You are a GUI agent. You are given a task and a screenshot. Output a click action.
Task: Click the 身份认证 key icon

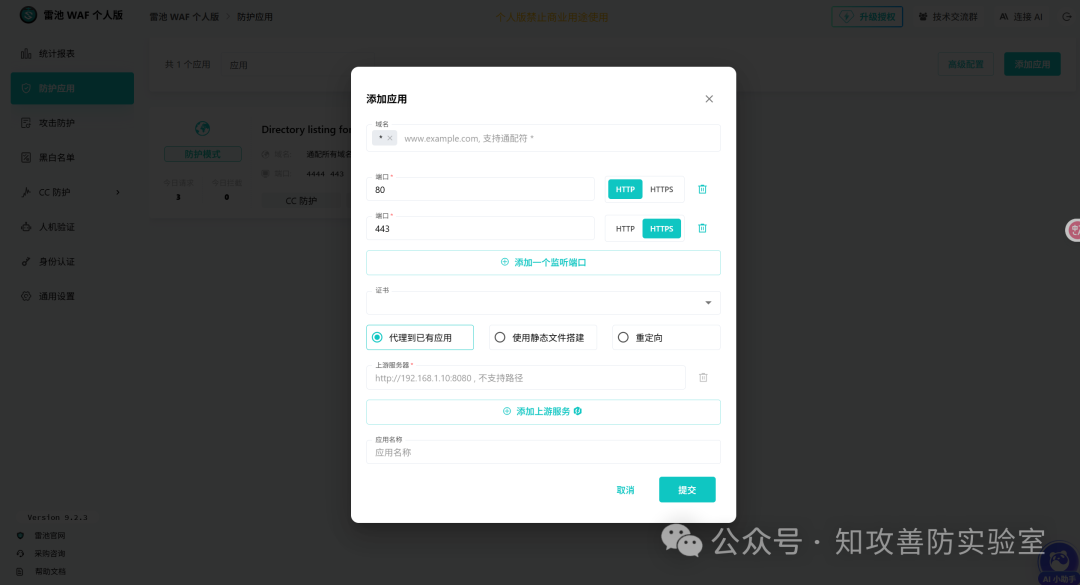click(26, 262)
